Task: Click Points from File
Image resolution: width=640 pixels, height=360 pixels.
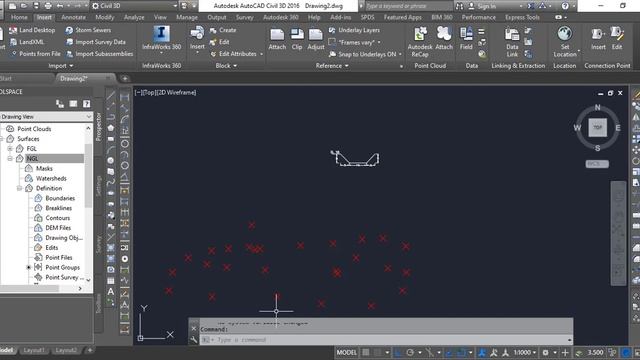Action: coord(35,53)
